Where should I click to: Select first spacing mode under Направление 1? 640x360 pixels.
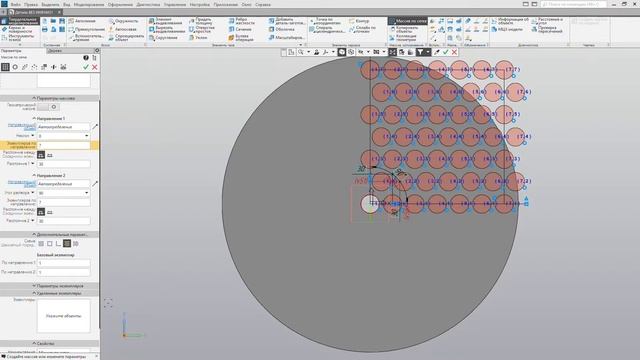click(41, 155)
